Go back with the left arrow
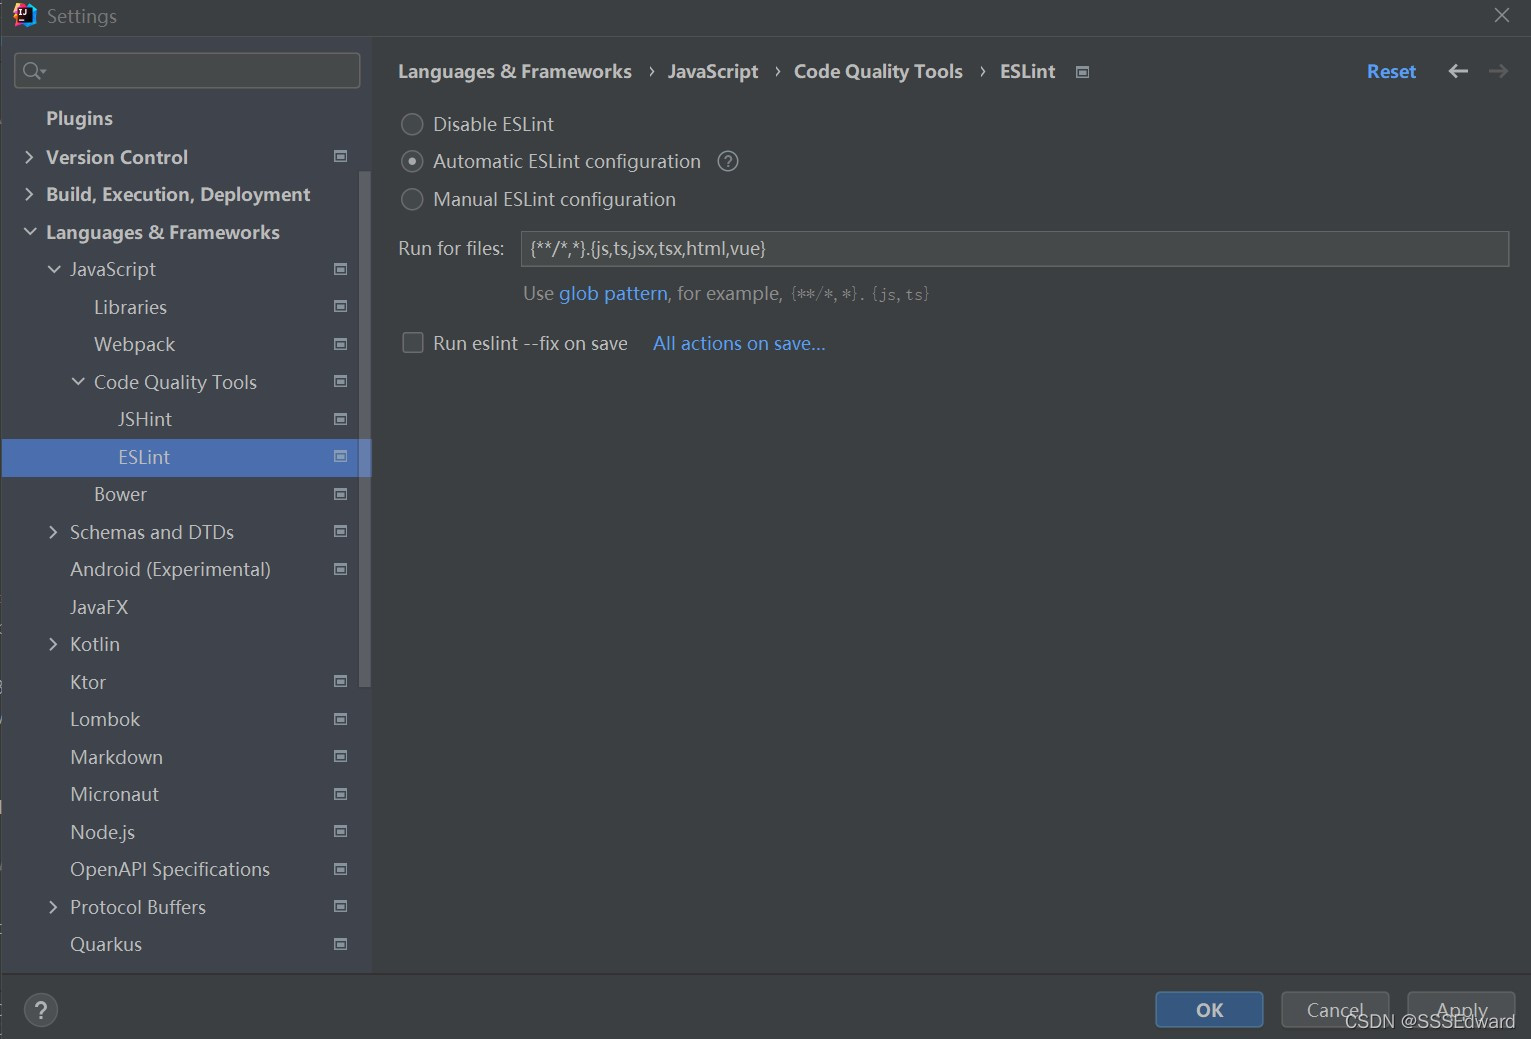1531x1039 pixels. click(x=1458, y=71)
